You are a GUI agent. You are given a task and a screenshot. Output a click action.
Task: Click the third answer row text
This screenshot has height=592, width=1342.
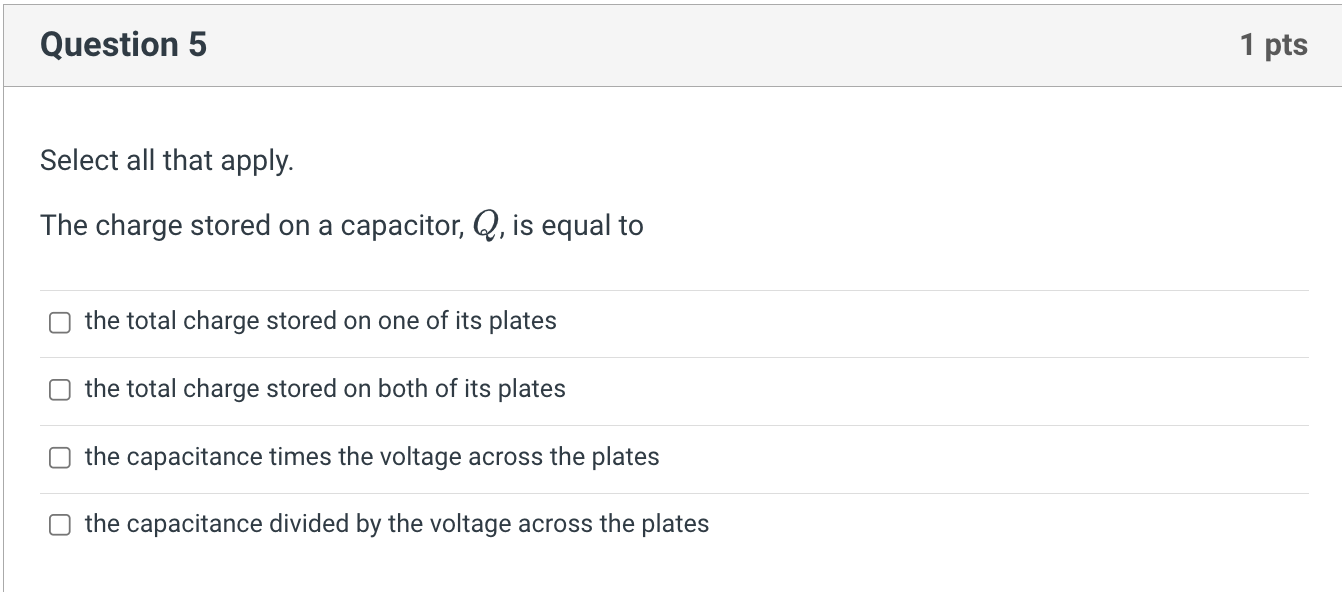[371, 456]
